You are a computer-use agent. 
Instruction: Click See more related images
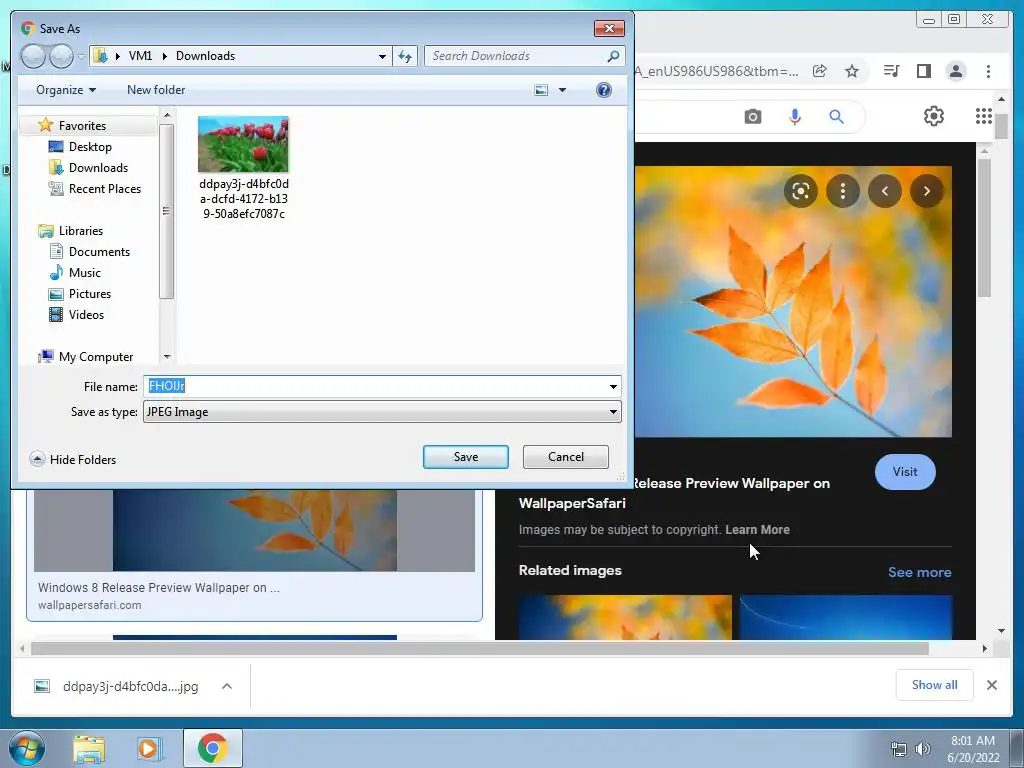tap(920, 572)
